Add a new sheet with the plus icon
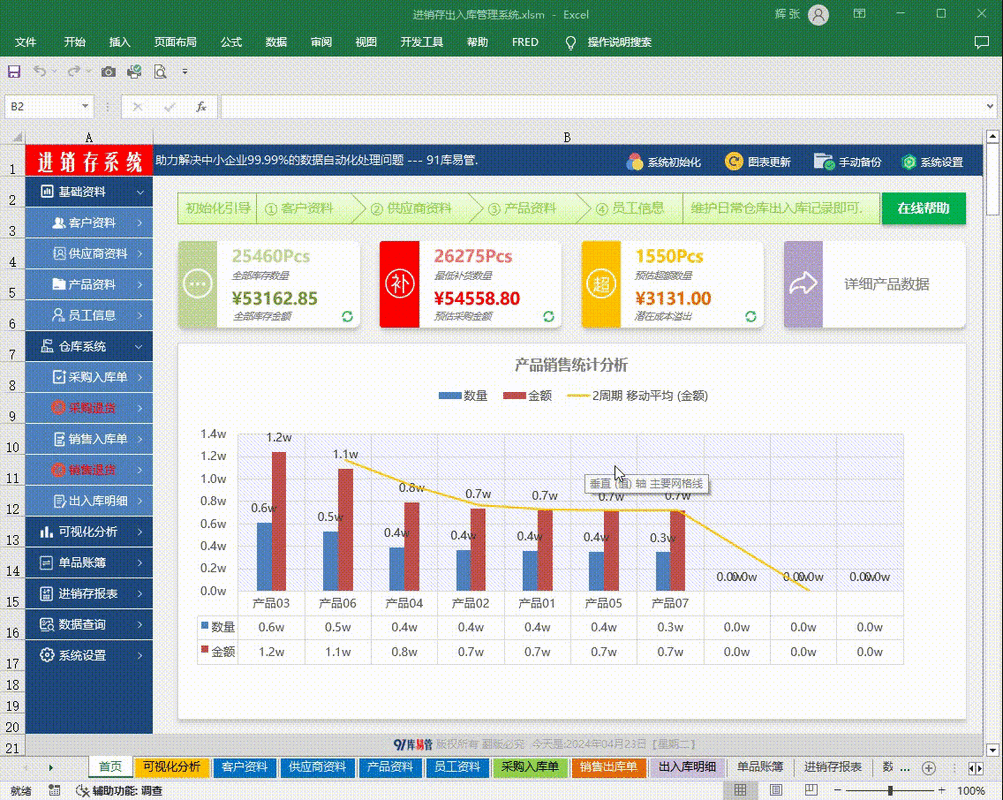 pos(929,768)
